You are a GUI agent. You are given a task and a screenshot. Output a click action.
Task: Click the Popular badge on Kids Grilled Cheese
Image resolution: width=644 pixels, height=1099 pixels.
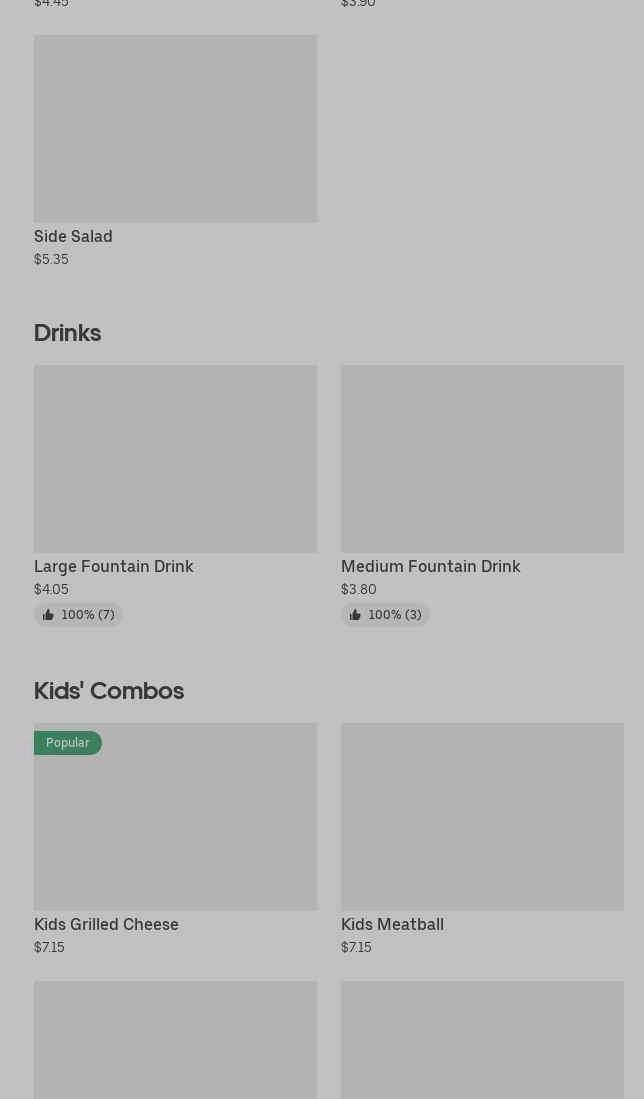(68, 742)
